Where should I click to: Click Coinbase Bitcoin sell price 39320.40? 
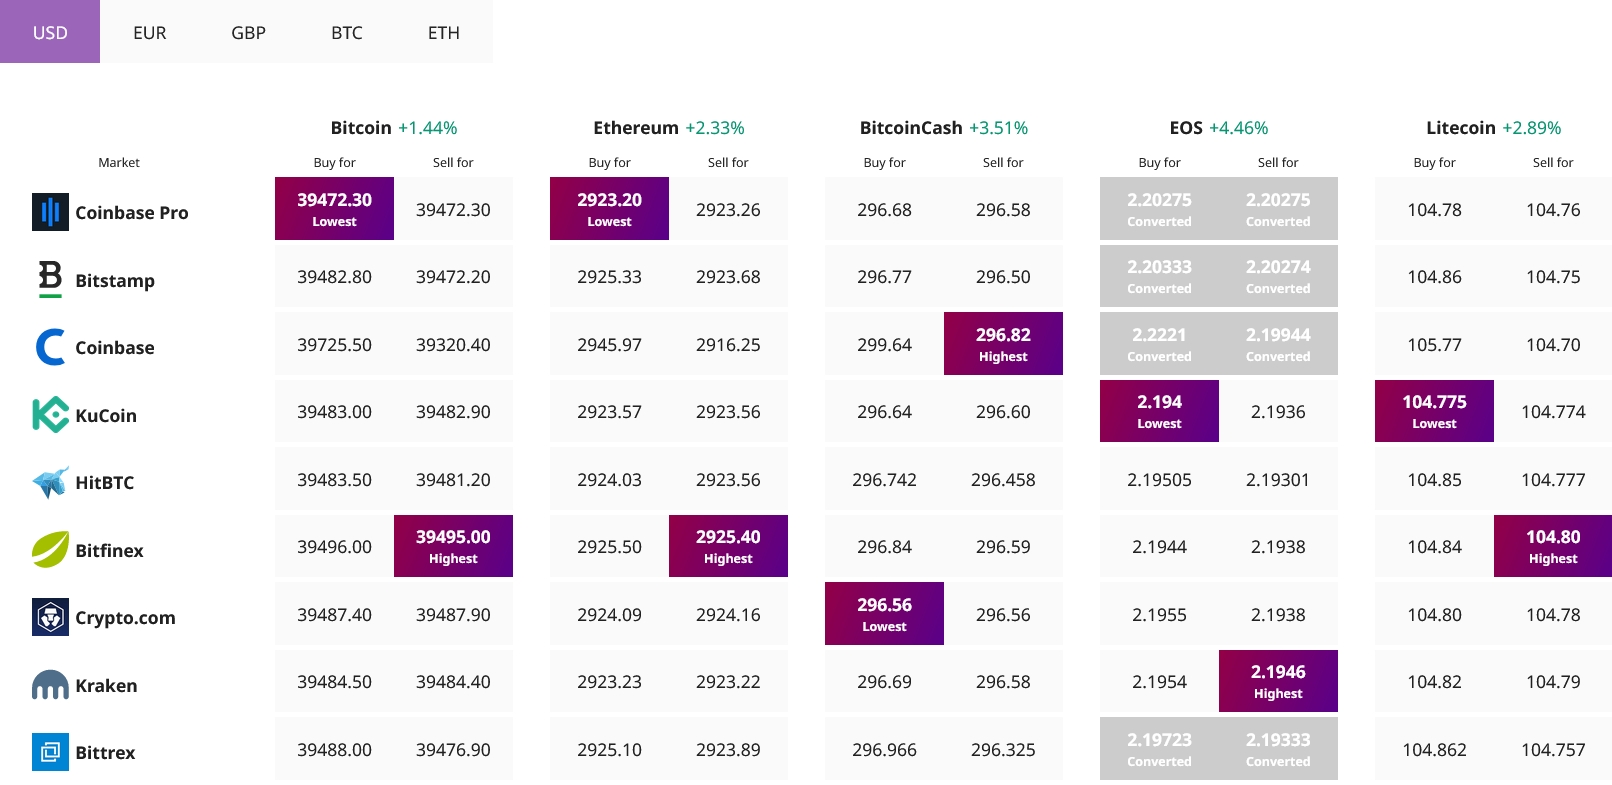tap(453, 344)
